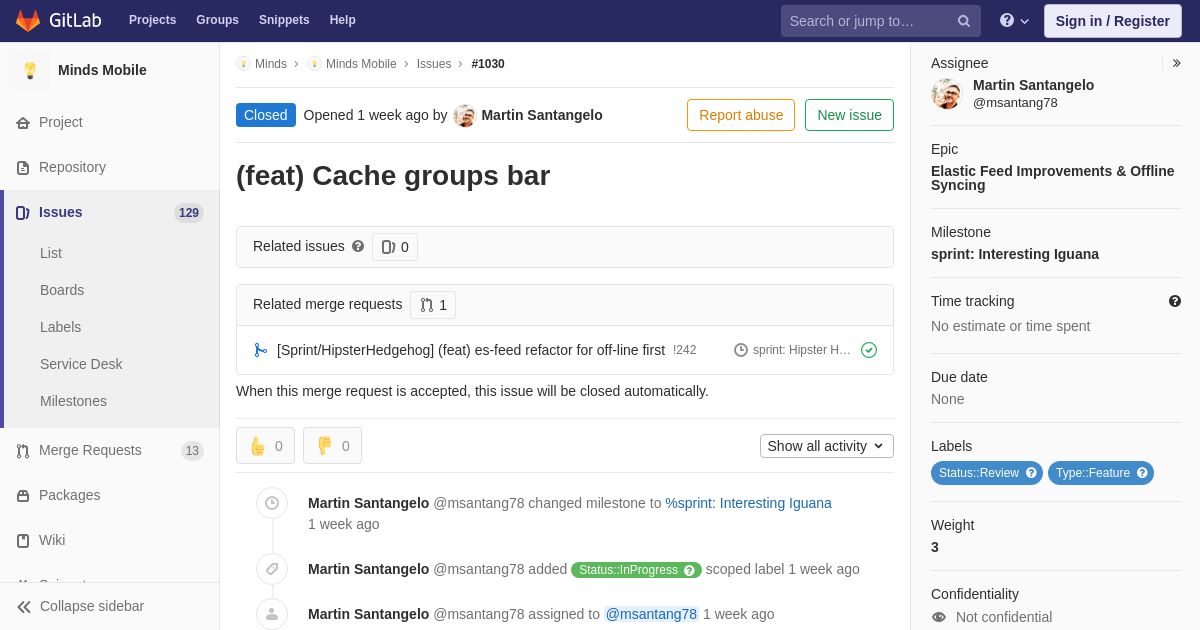Click the Status::InProgress scoped label
1200x630 pixels.
tap(636, 570)
